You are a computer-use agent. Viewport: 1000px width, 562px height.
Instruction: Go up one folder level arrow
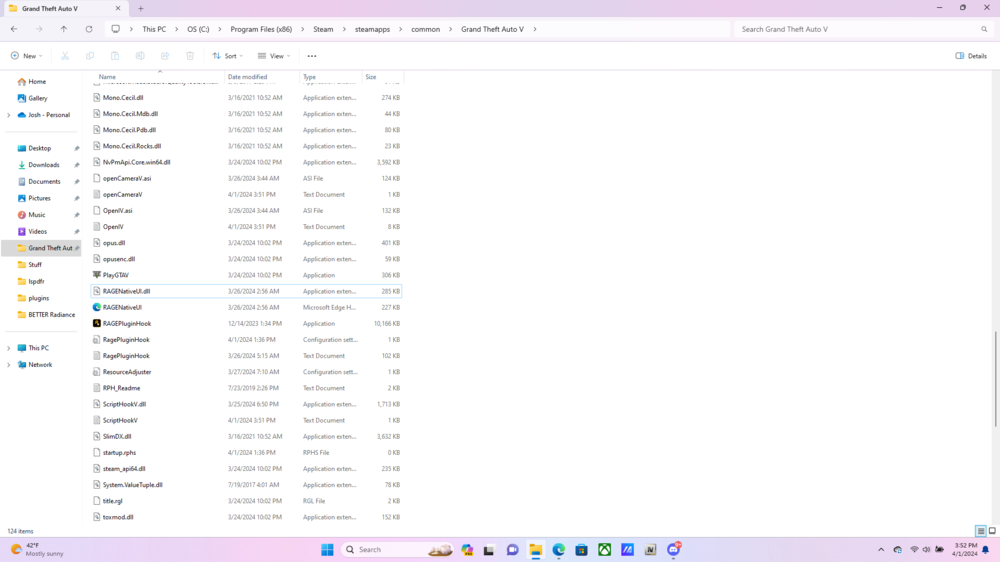pyautogui.click(x=64, y=29)
